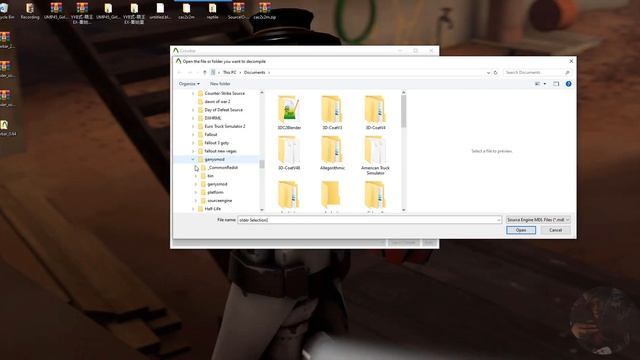Select dawn of war 2 folder in tree
The height and width of the screenshot is (360, 640).
pyautogui.click(x=217, y=101)
